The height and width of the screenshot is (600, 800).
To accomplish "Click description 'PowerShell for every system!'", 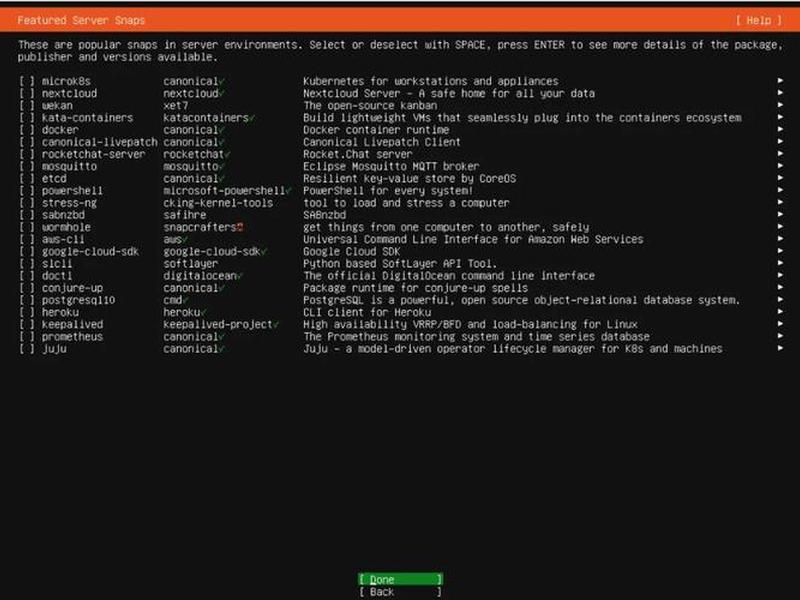I will pos(388,191).
